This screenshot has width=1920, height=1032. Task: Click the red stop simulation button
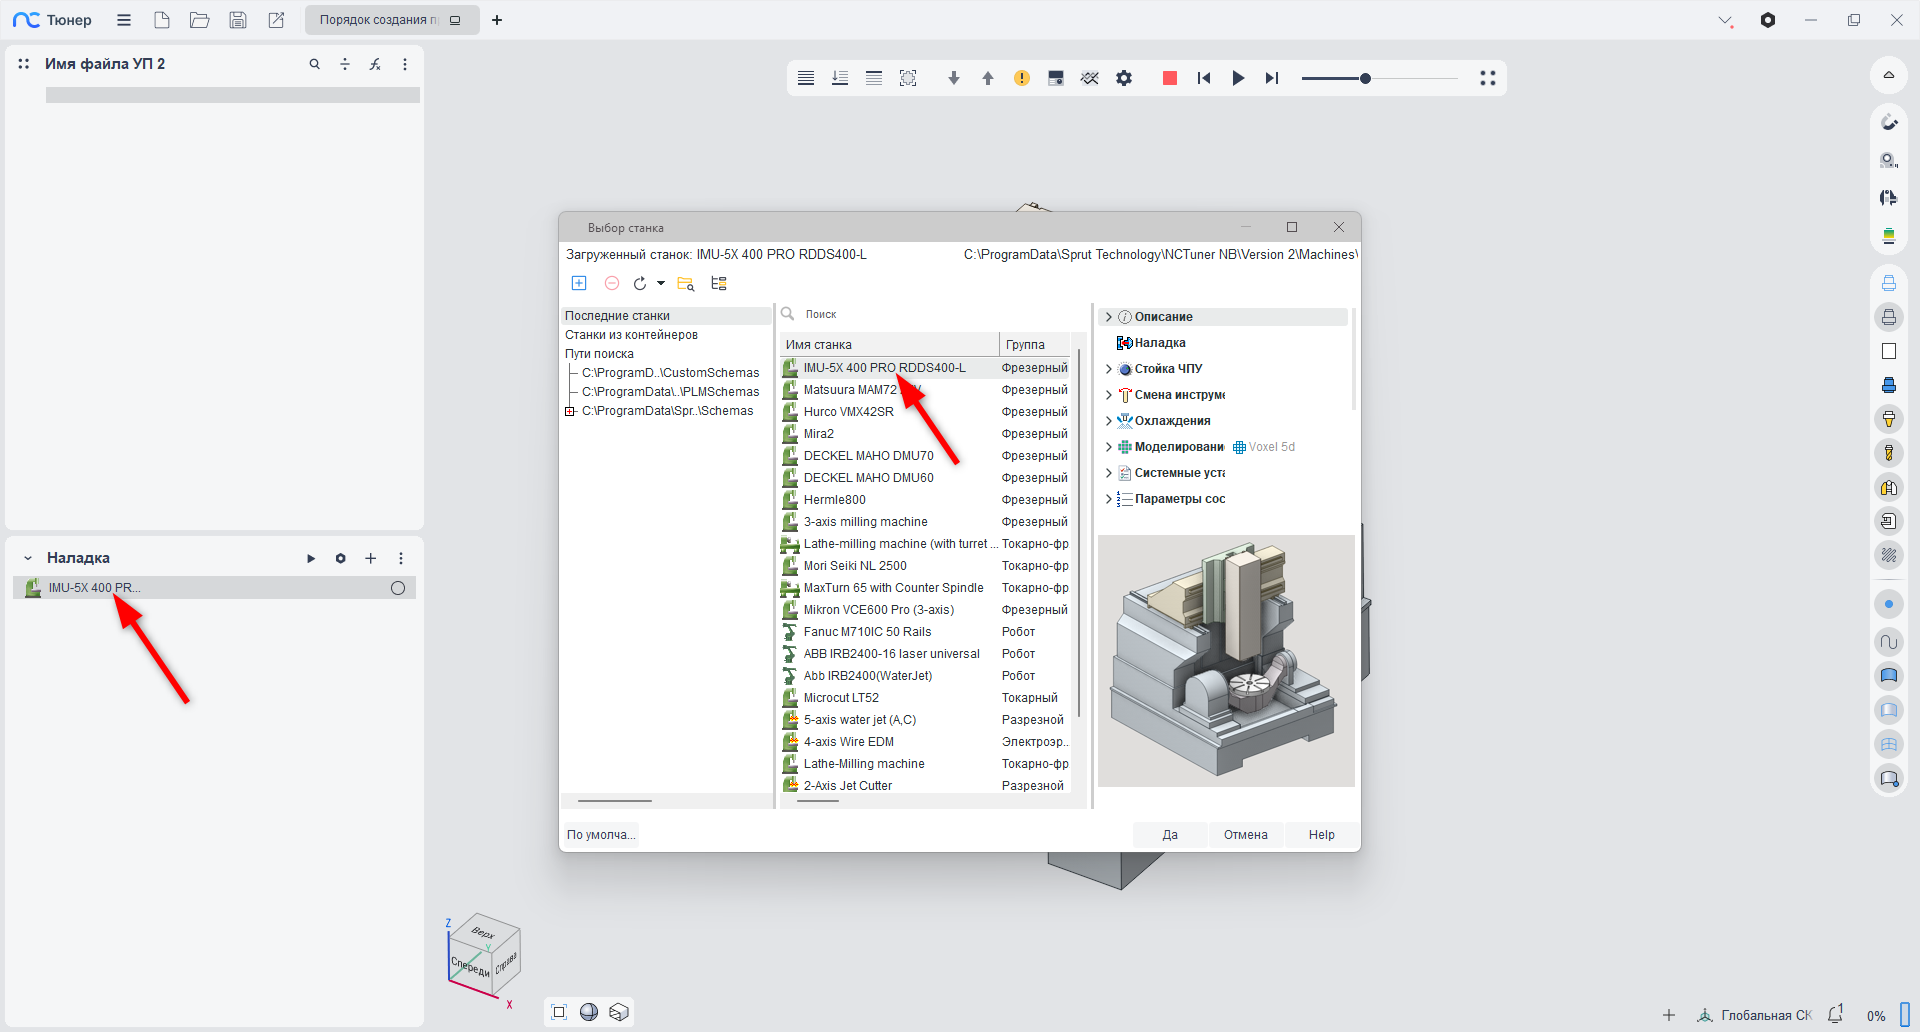(1169, 78)
